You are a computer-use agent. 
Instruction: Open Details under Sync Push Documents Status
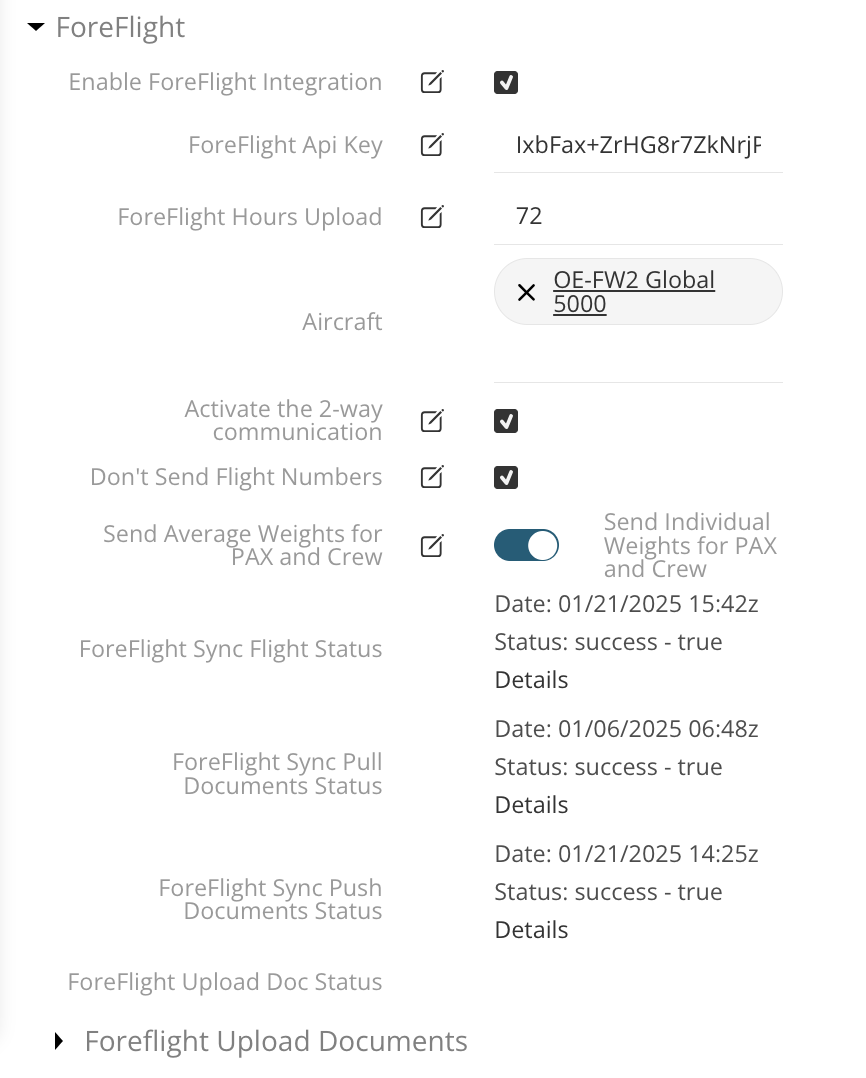coord(531,929)
